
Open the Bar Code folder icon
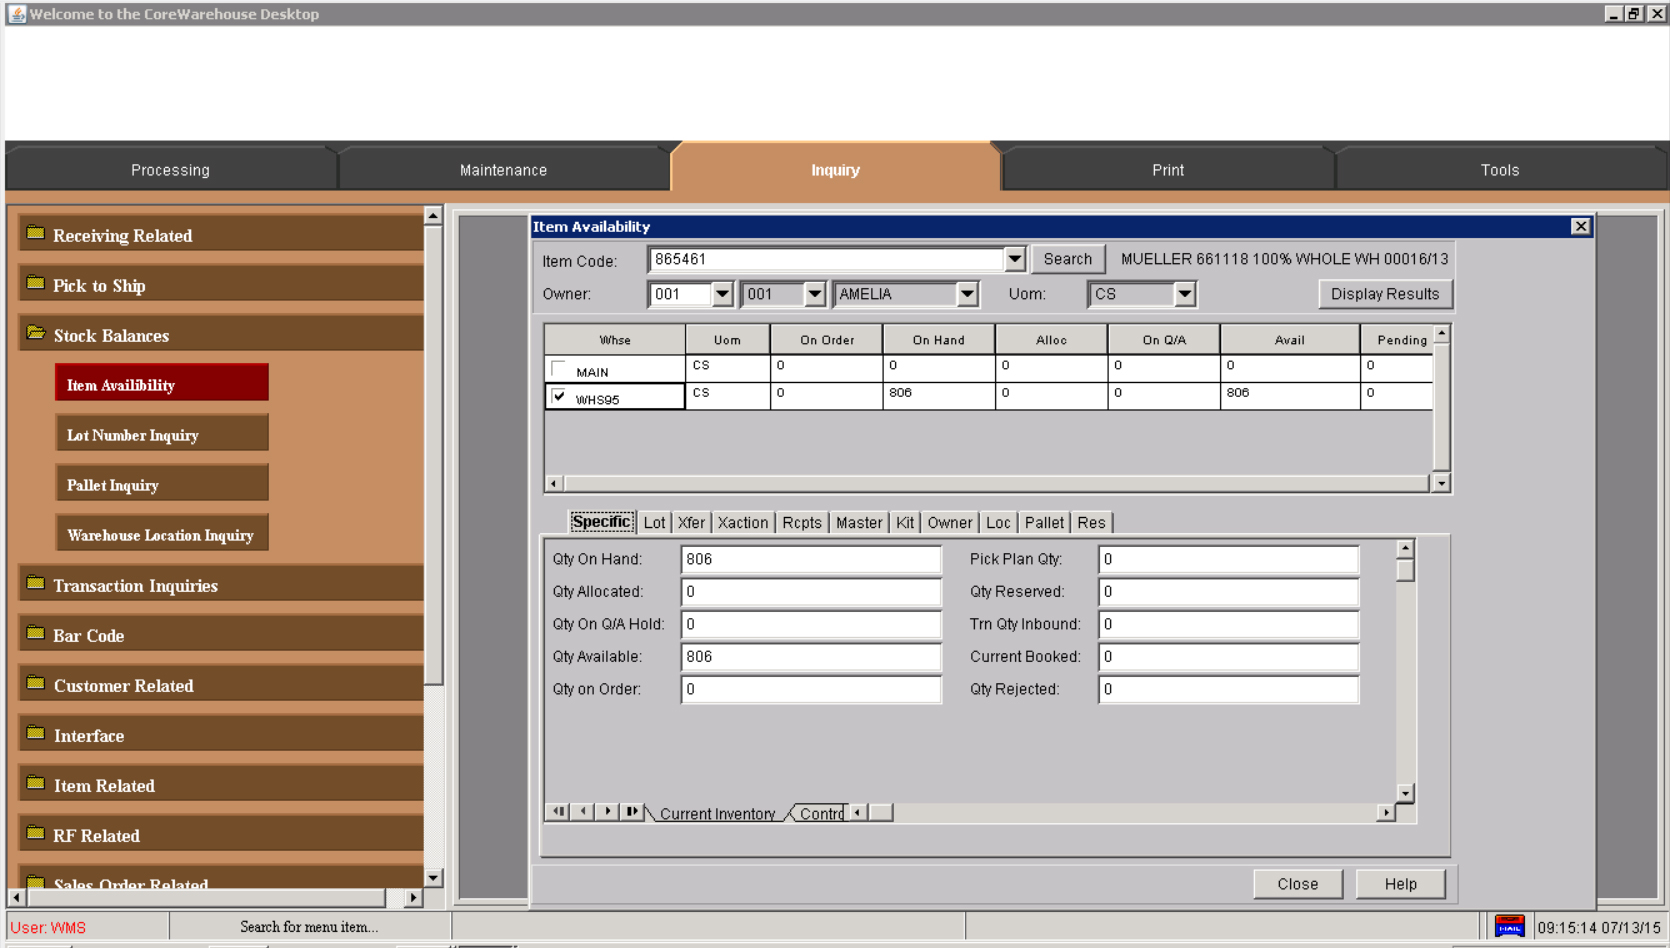click(x=36, y=633)
